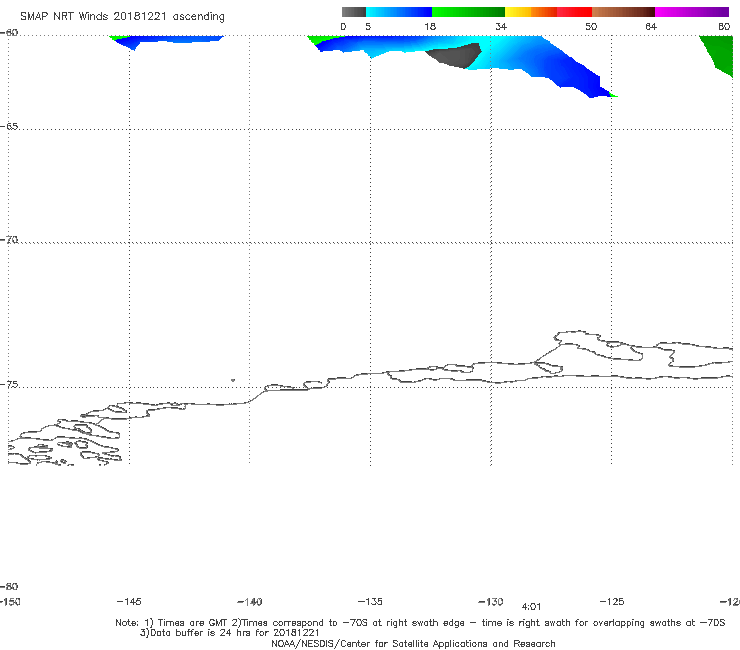The width and height of the screenshot is (740, 650).
Task: Click the longitude label "-130"
Action: [x=491, y=602]
